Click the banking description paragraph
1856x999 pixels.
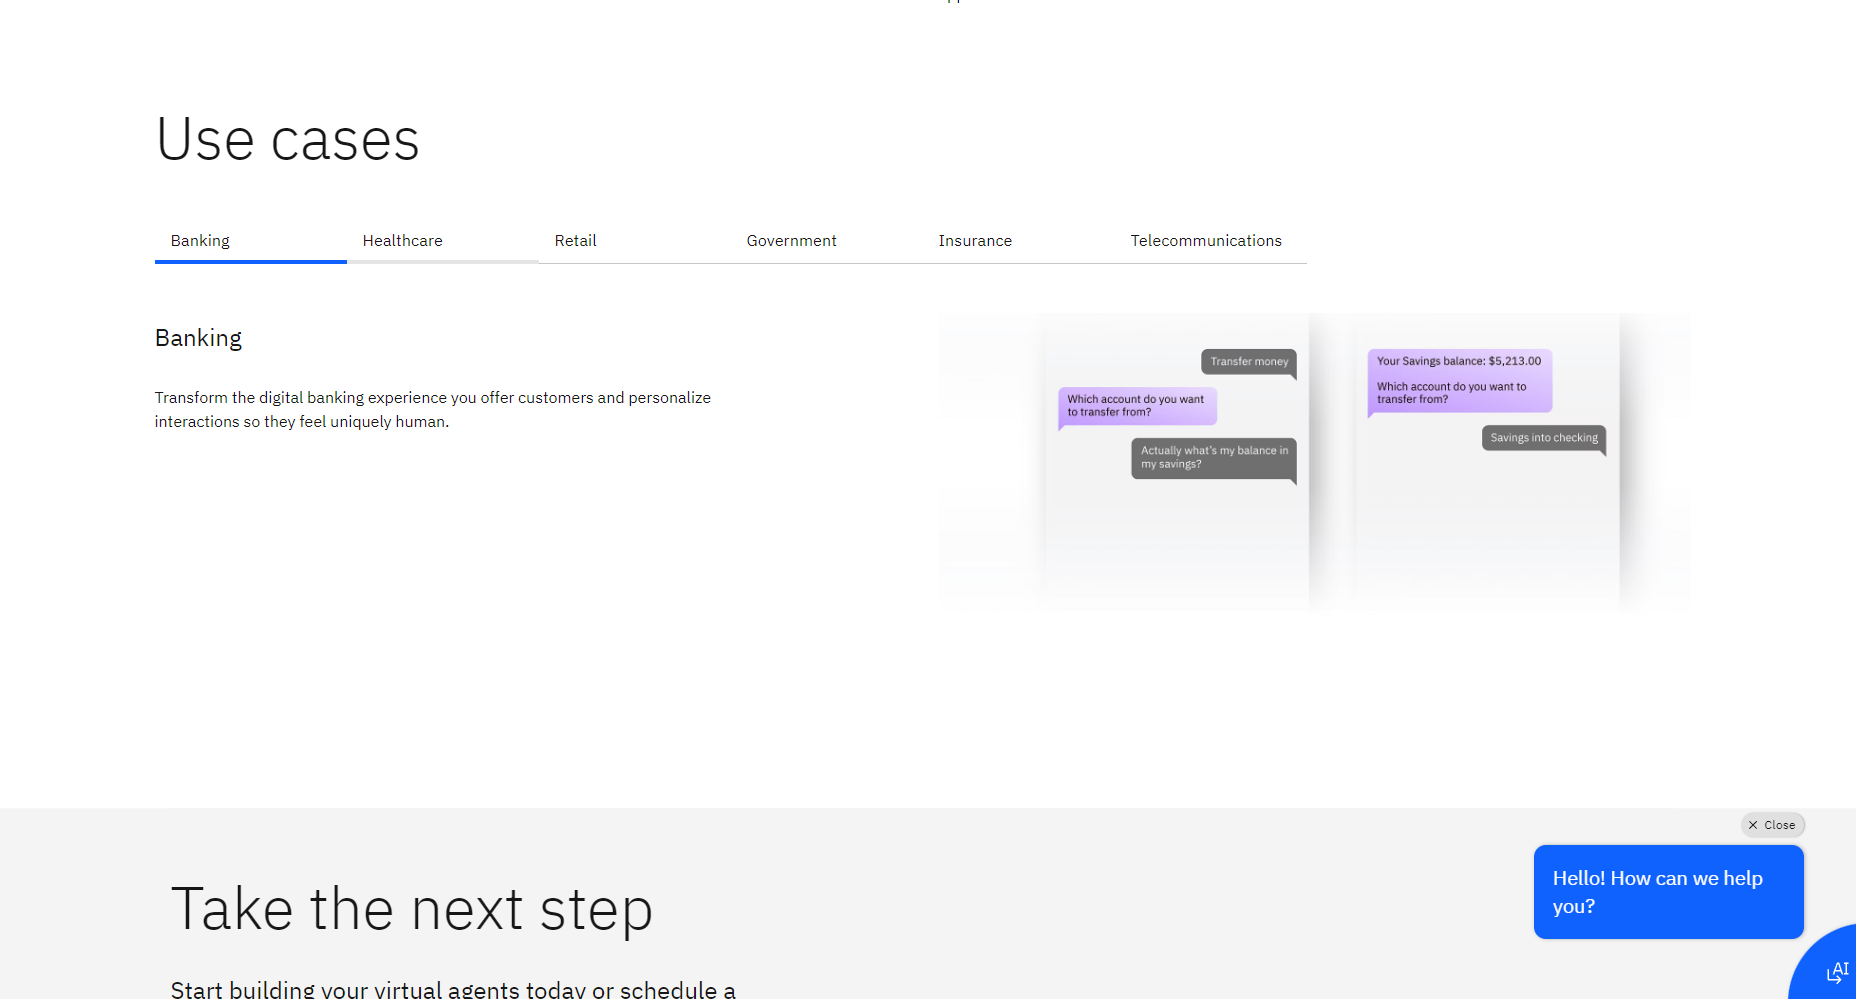tap(432, 410)
